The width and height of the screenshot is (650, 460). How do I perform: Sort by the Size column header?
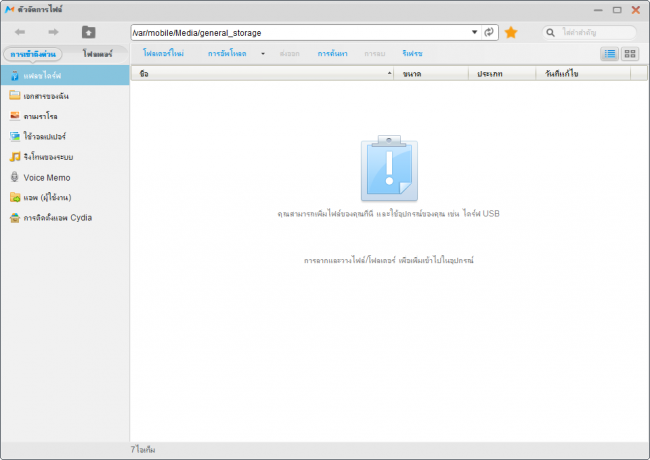pos(431,73)
